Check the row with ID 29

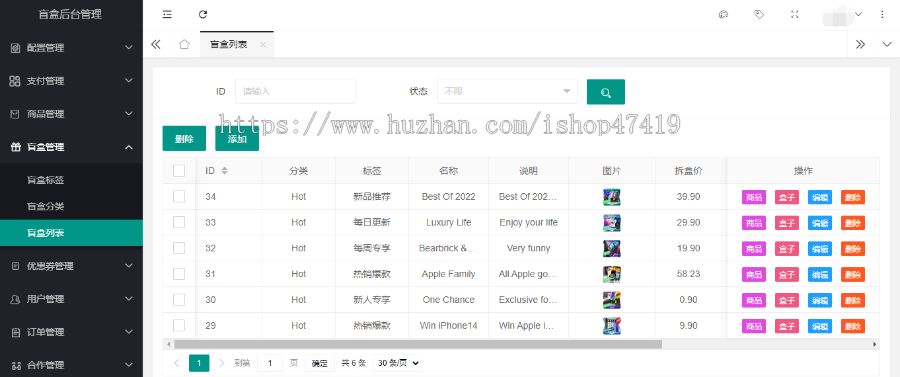(x=179, y=325)
